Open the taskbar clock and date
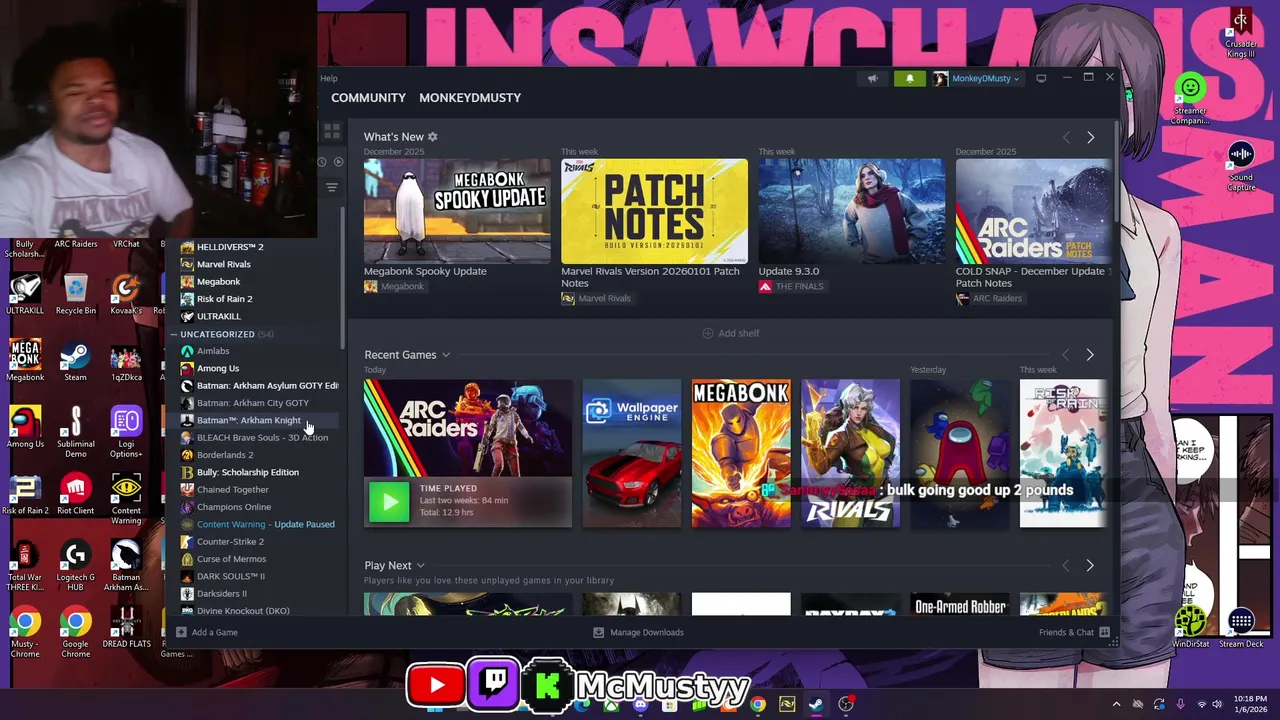The width and height of the screenshot is (1280, 720). [x=1250, y=704]
